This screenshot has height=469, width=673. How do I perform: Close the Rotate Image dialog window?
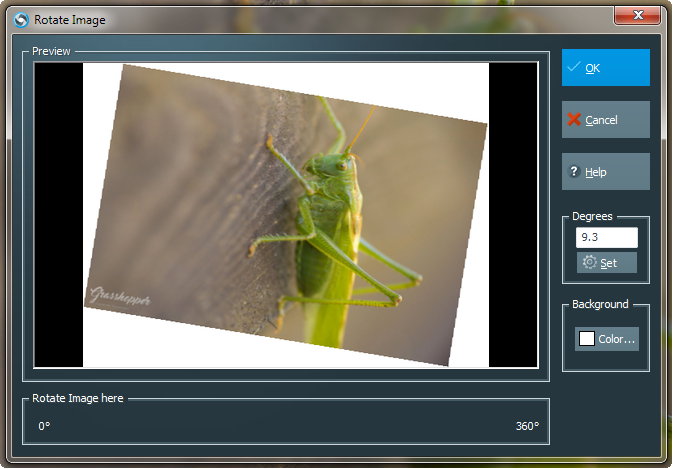tap(636, 14)
